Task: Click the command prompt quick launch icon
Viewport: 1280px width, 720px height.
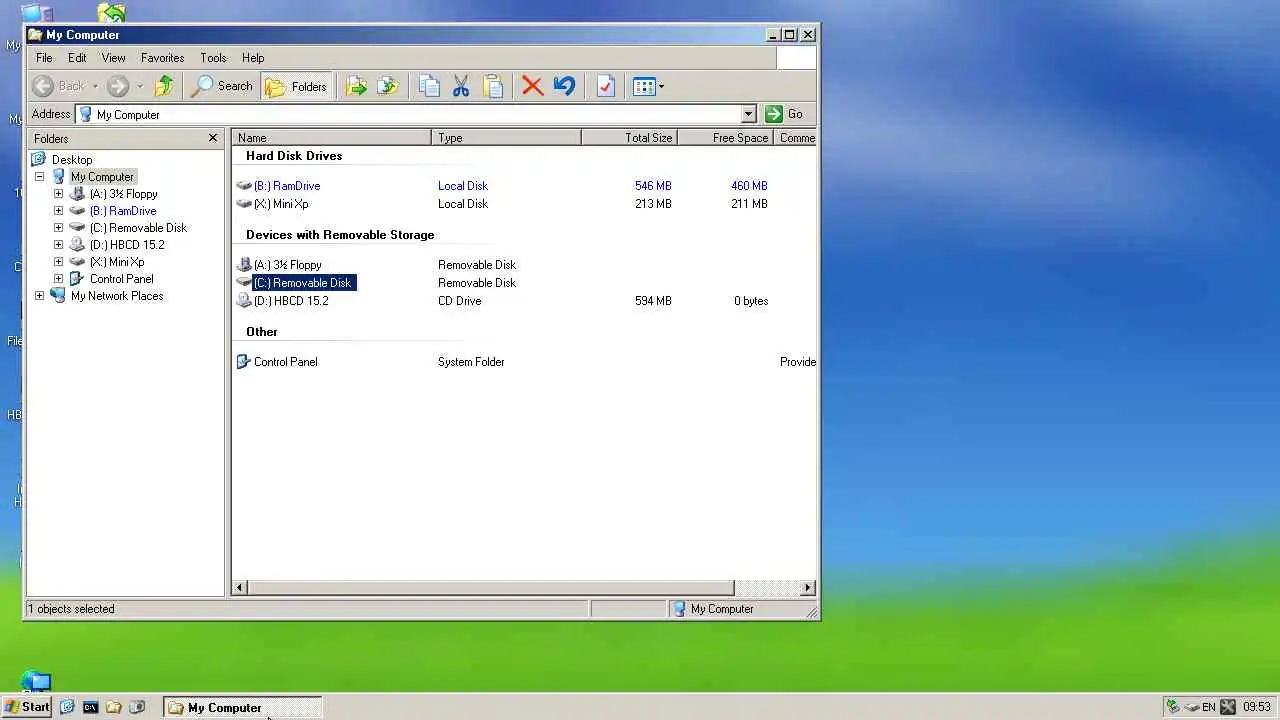Action: 90,707
